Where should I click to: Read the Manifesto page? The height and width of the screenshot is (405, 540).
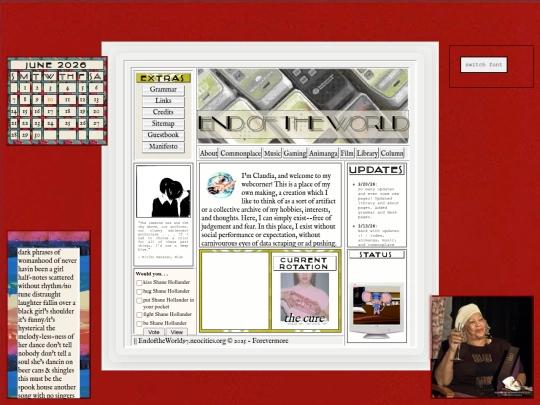[163, 147]
